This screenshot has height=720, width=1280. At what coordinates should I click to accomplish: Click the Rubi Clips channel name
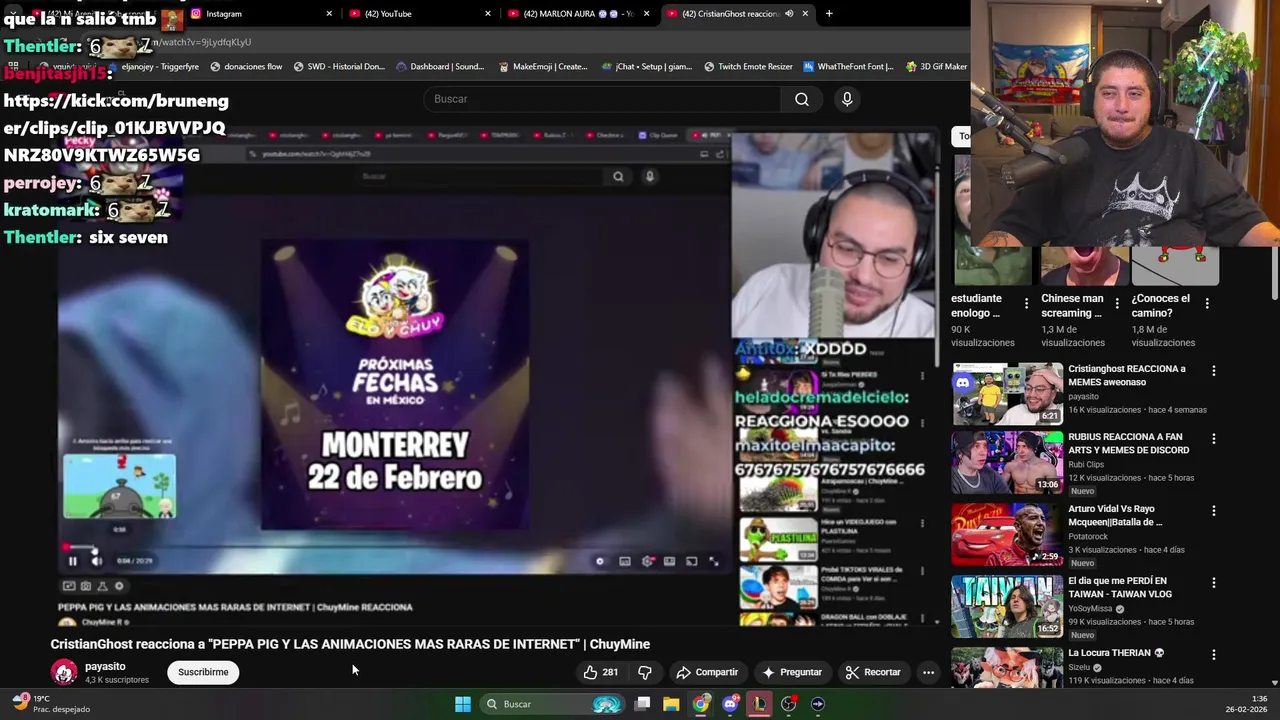(x=1088, y=464)
